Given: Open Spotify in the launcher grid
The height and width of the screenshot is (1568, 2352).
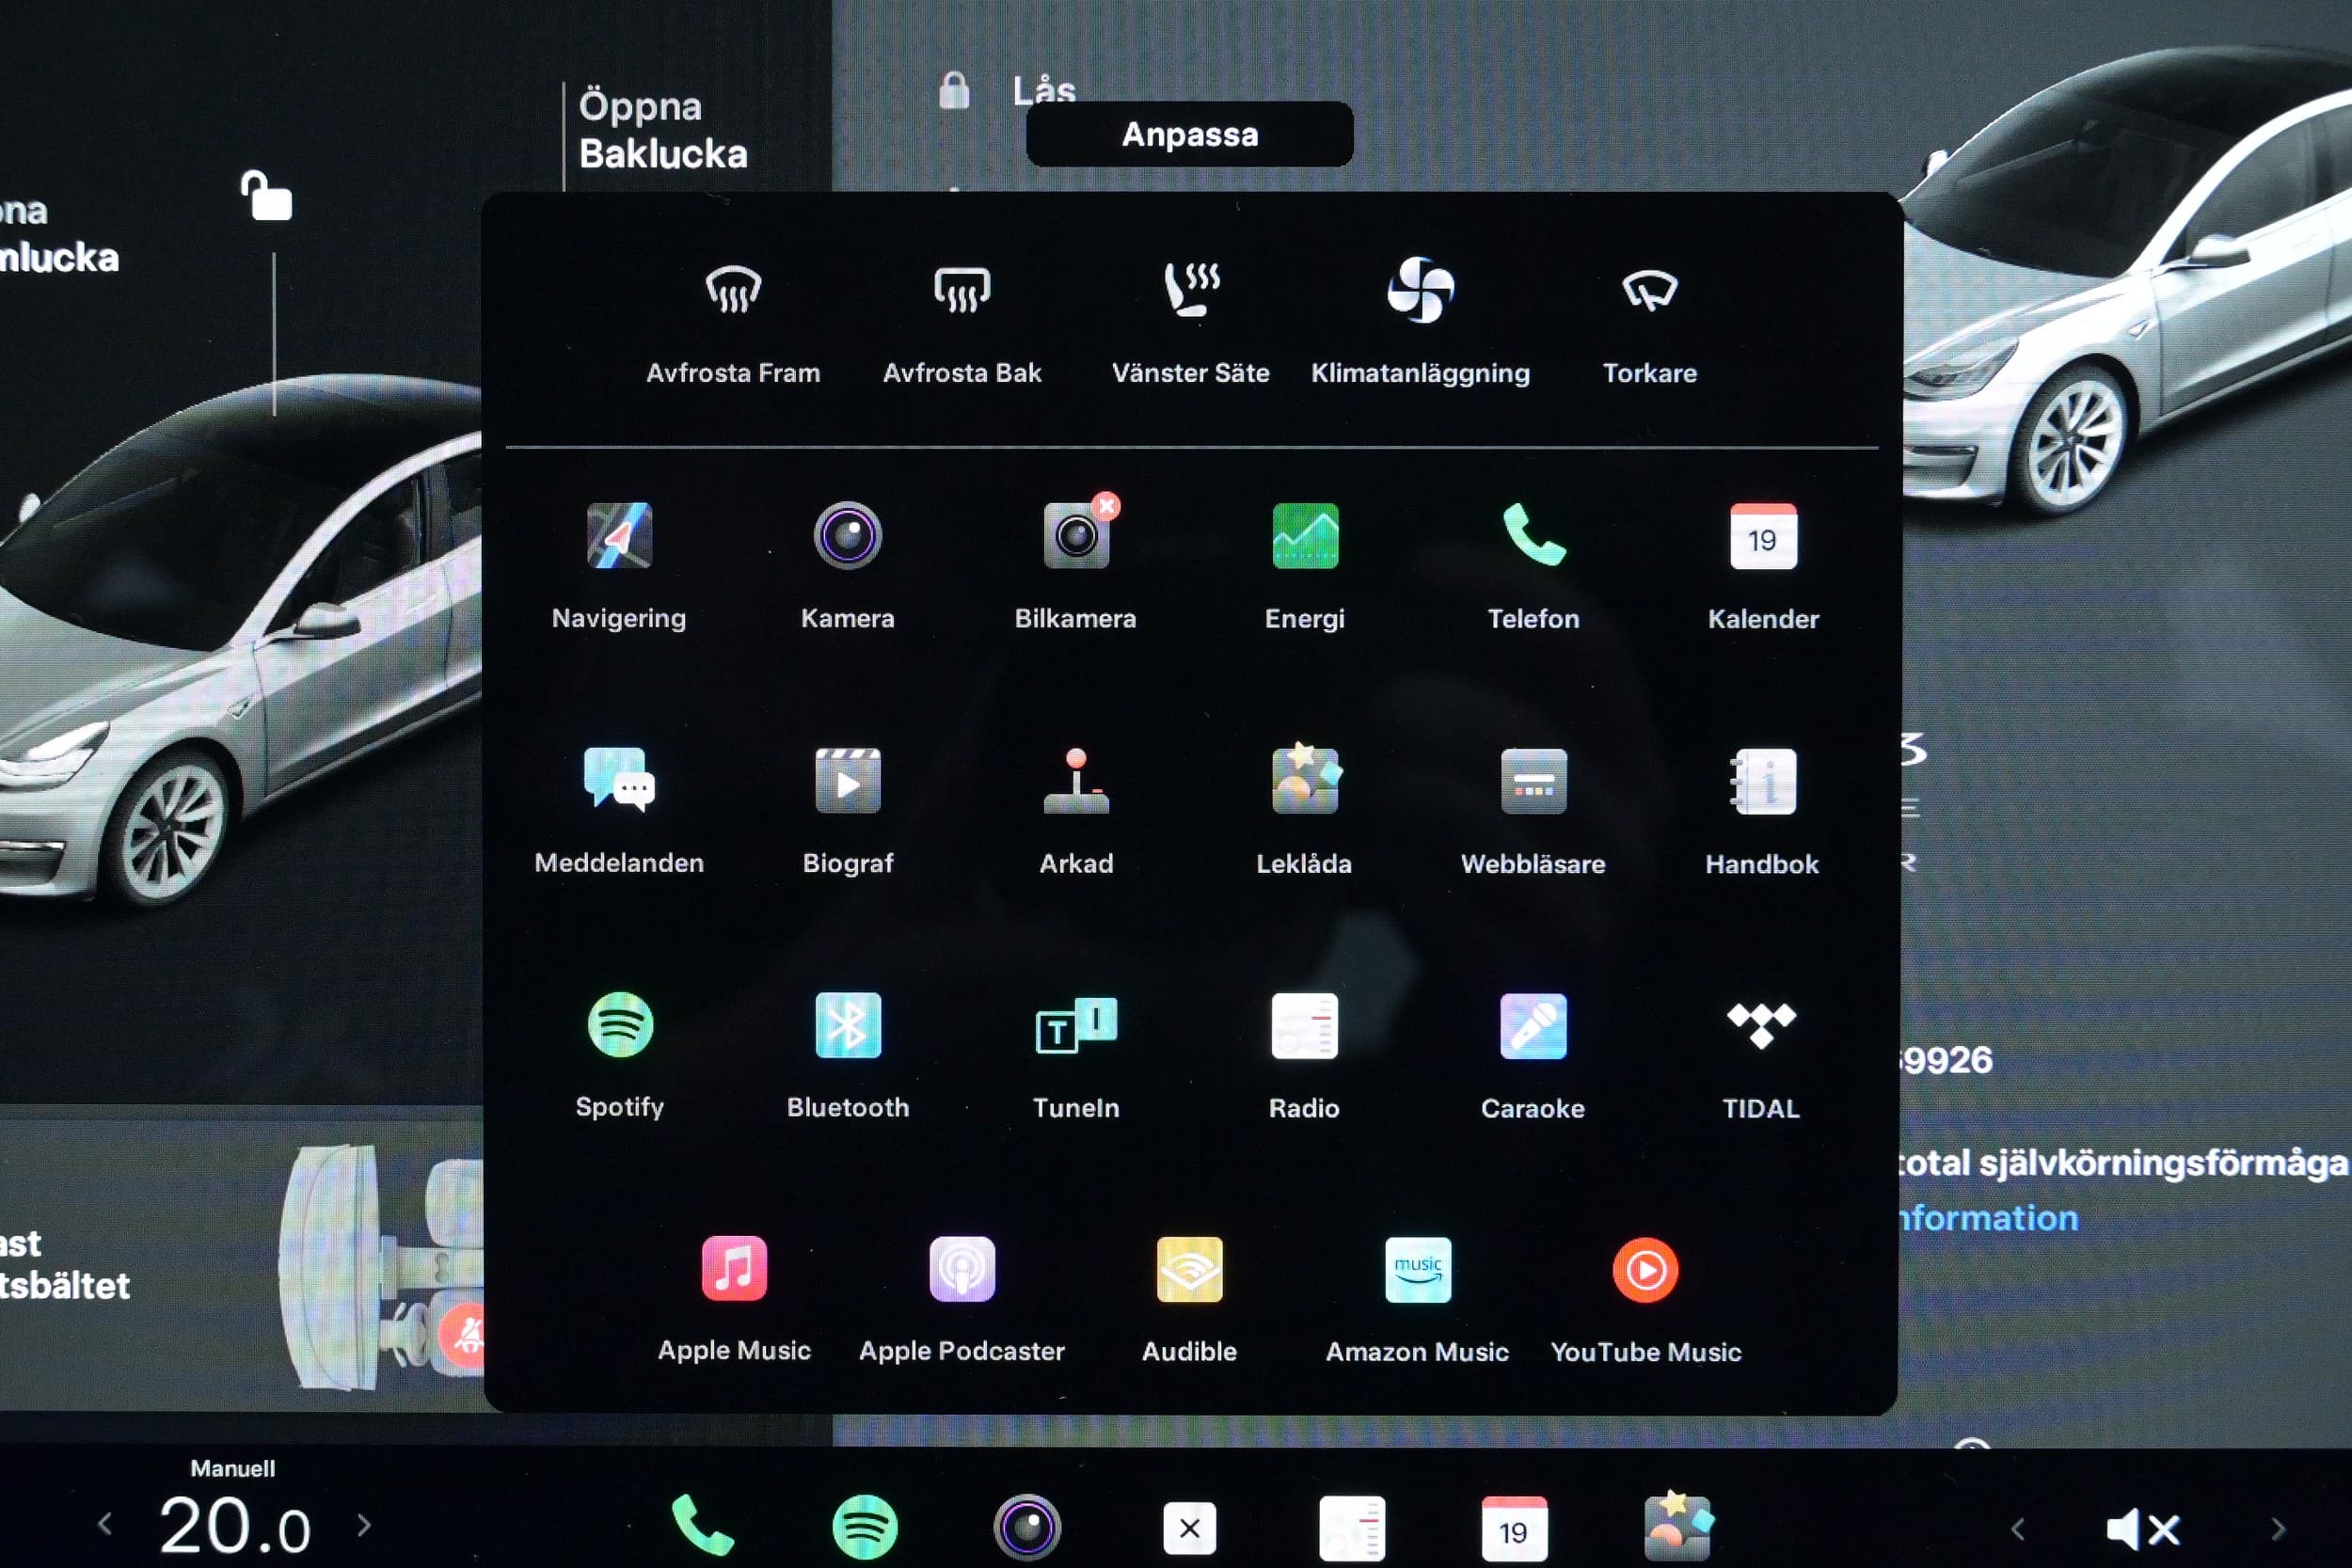Looking at the screenshot, I should click(620, 1055).
